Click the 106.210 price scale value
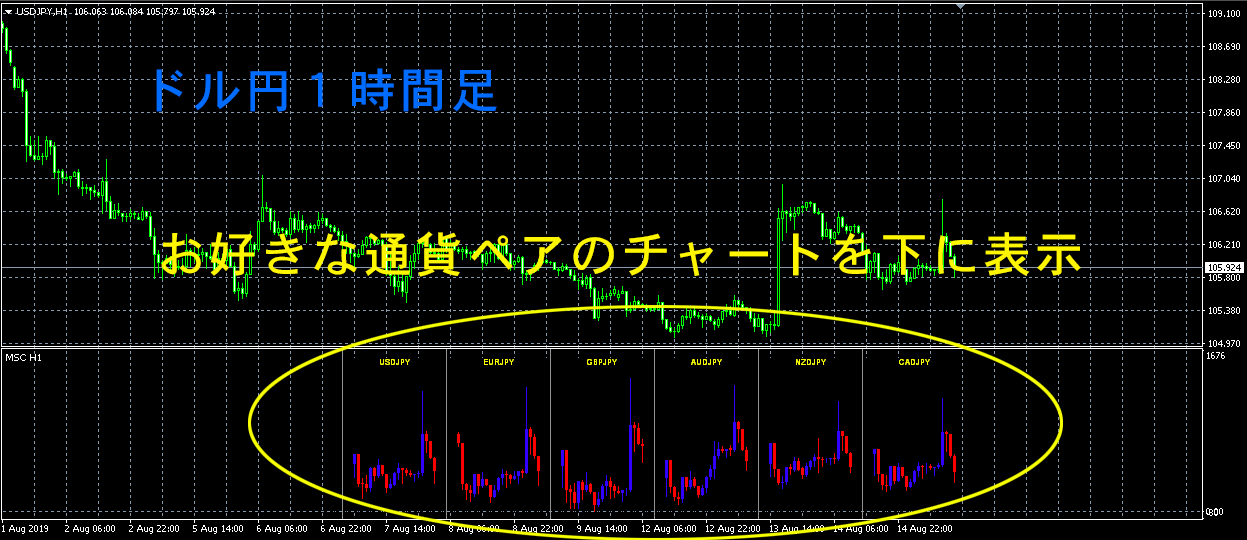The image size is (1247, 540). coord(1224,245)
